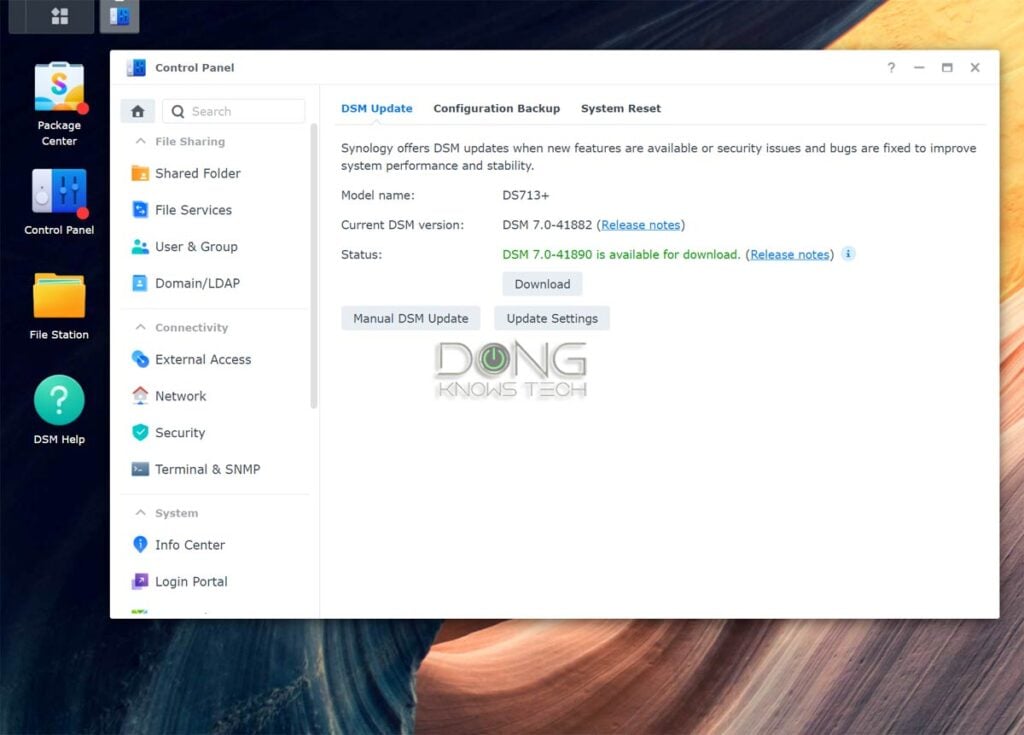Click the File Services icon
The height and width of the screenshot is (735, 1024).
[140, 210]
